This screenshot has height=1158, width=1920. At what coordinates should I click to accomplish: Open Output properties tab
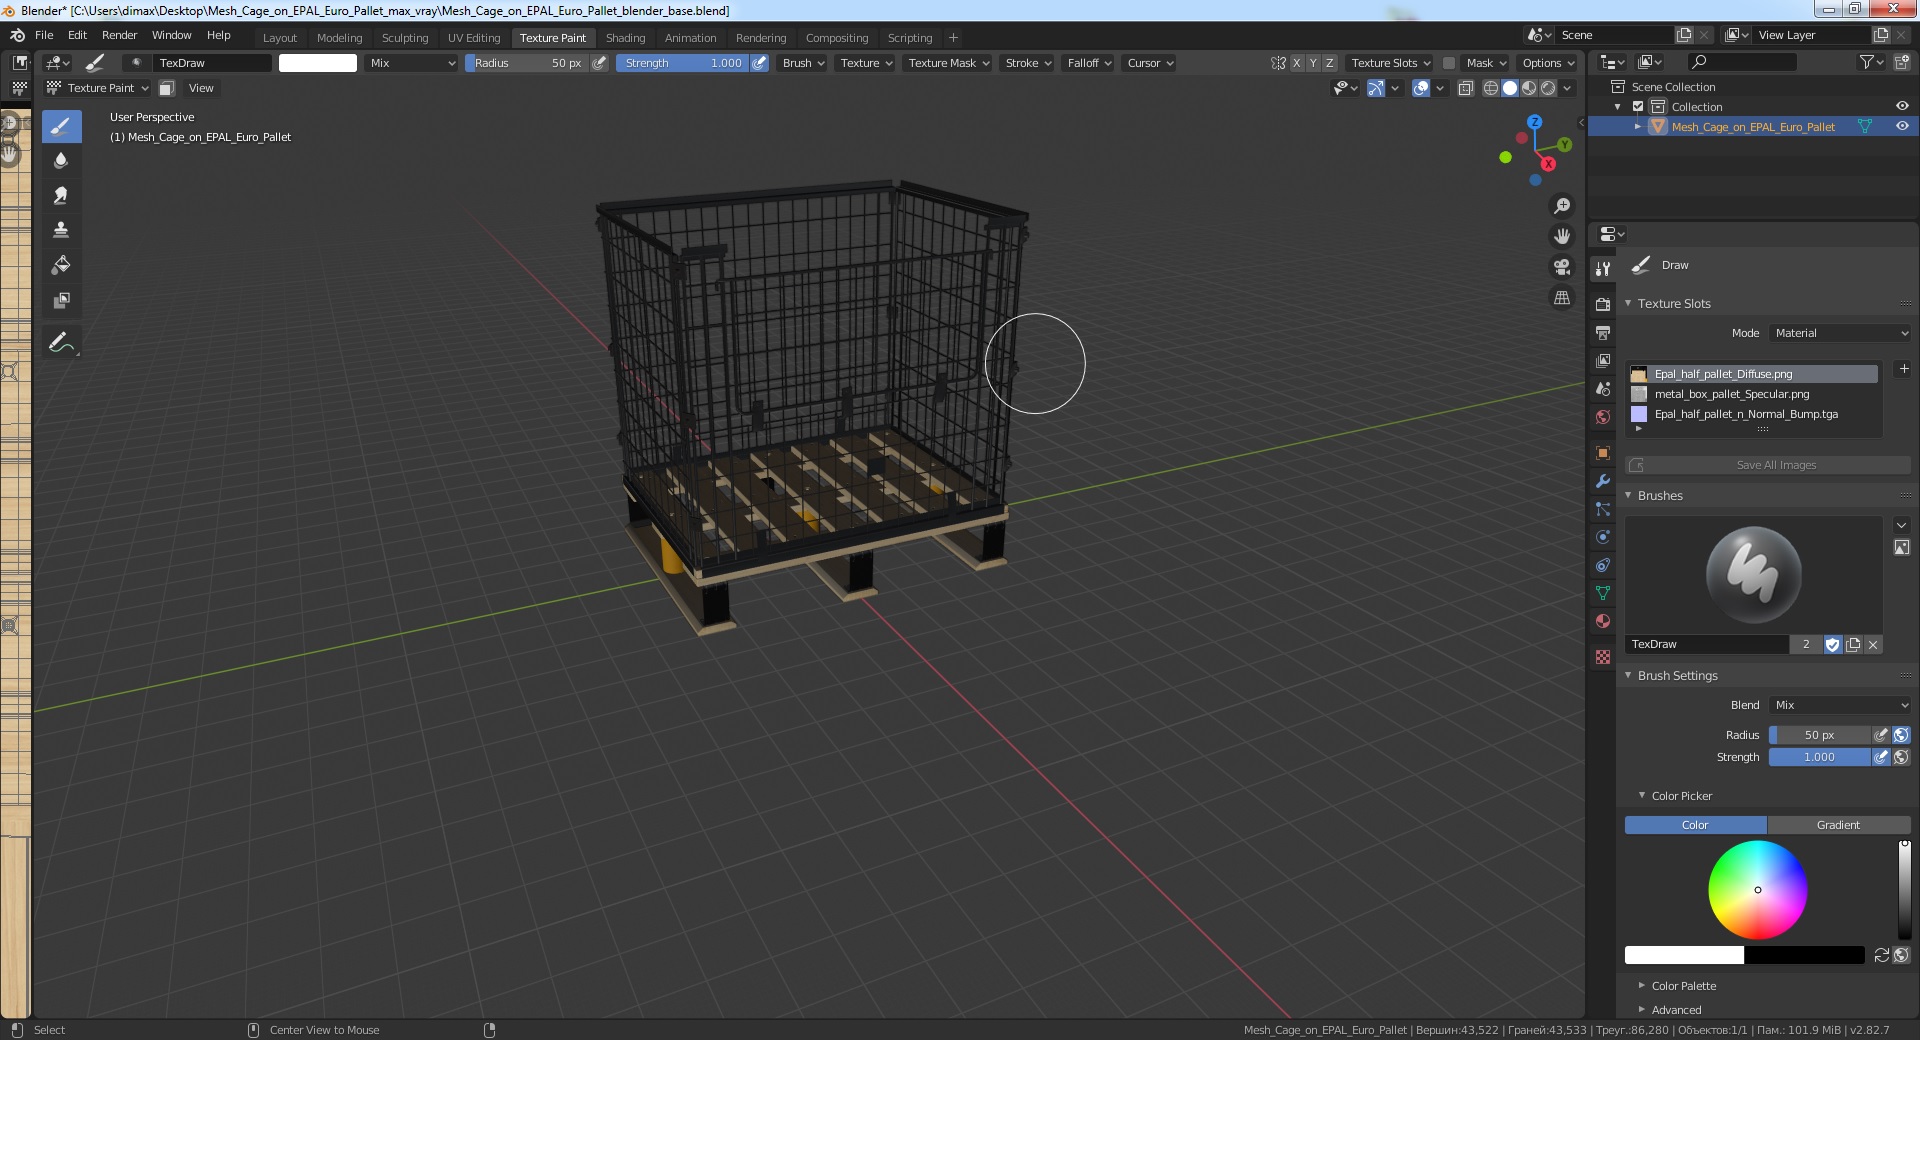coord(1603,332)
